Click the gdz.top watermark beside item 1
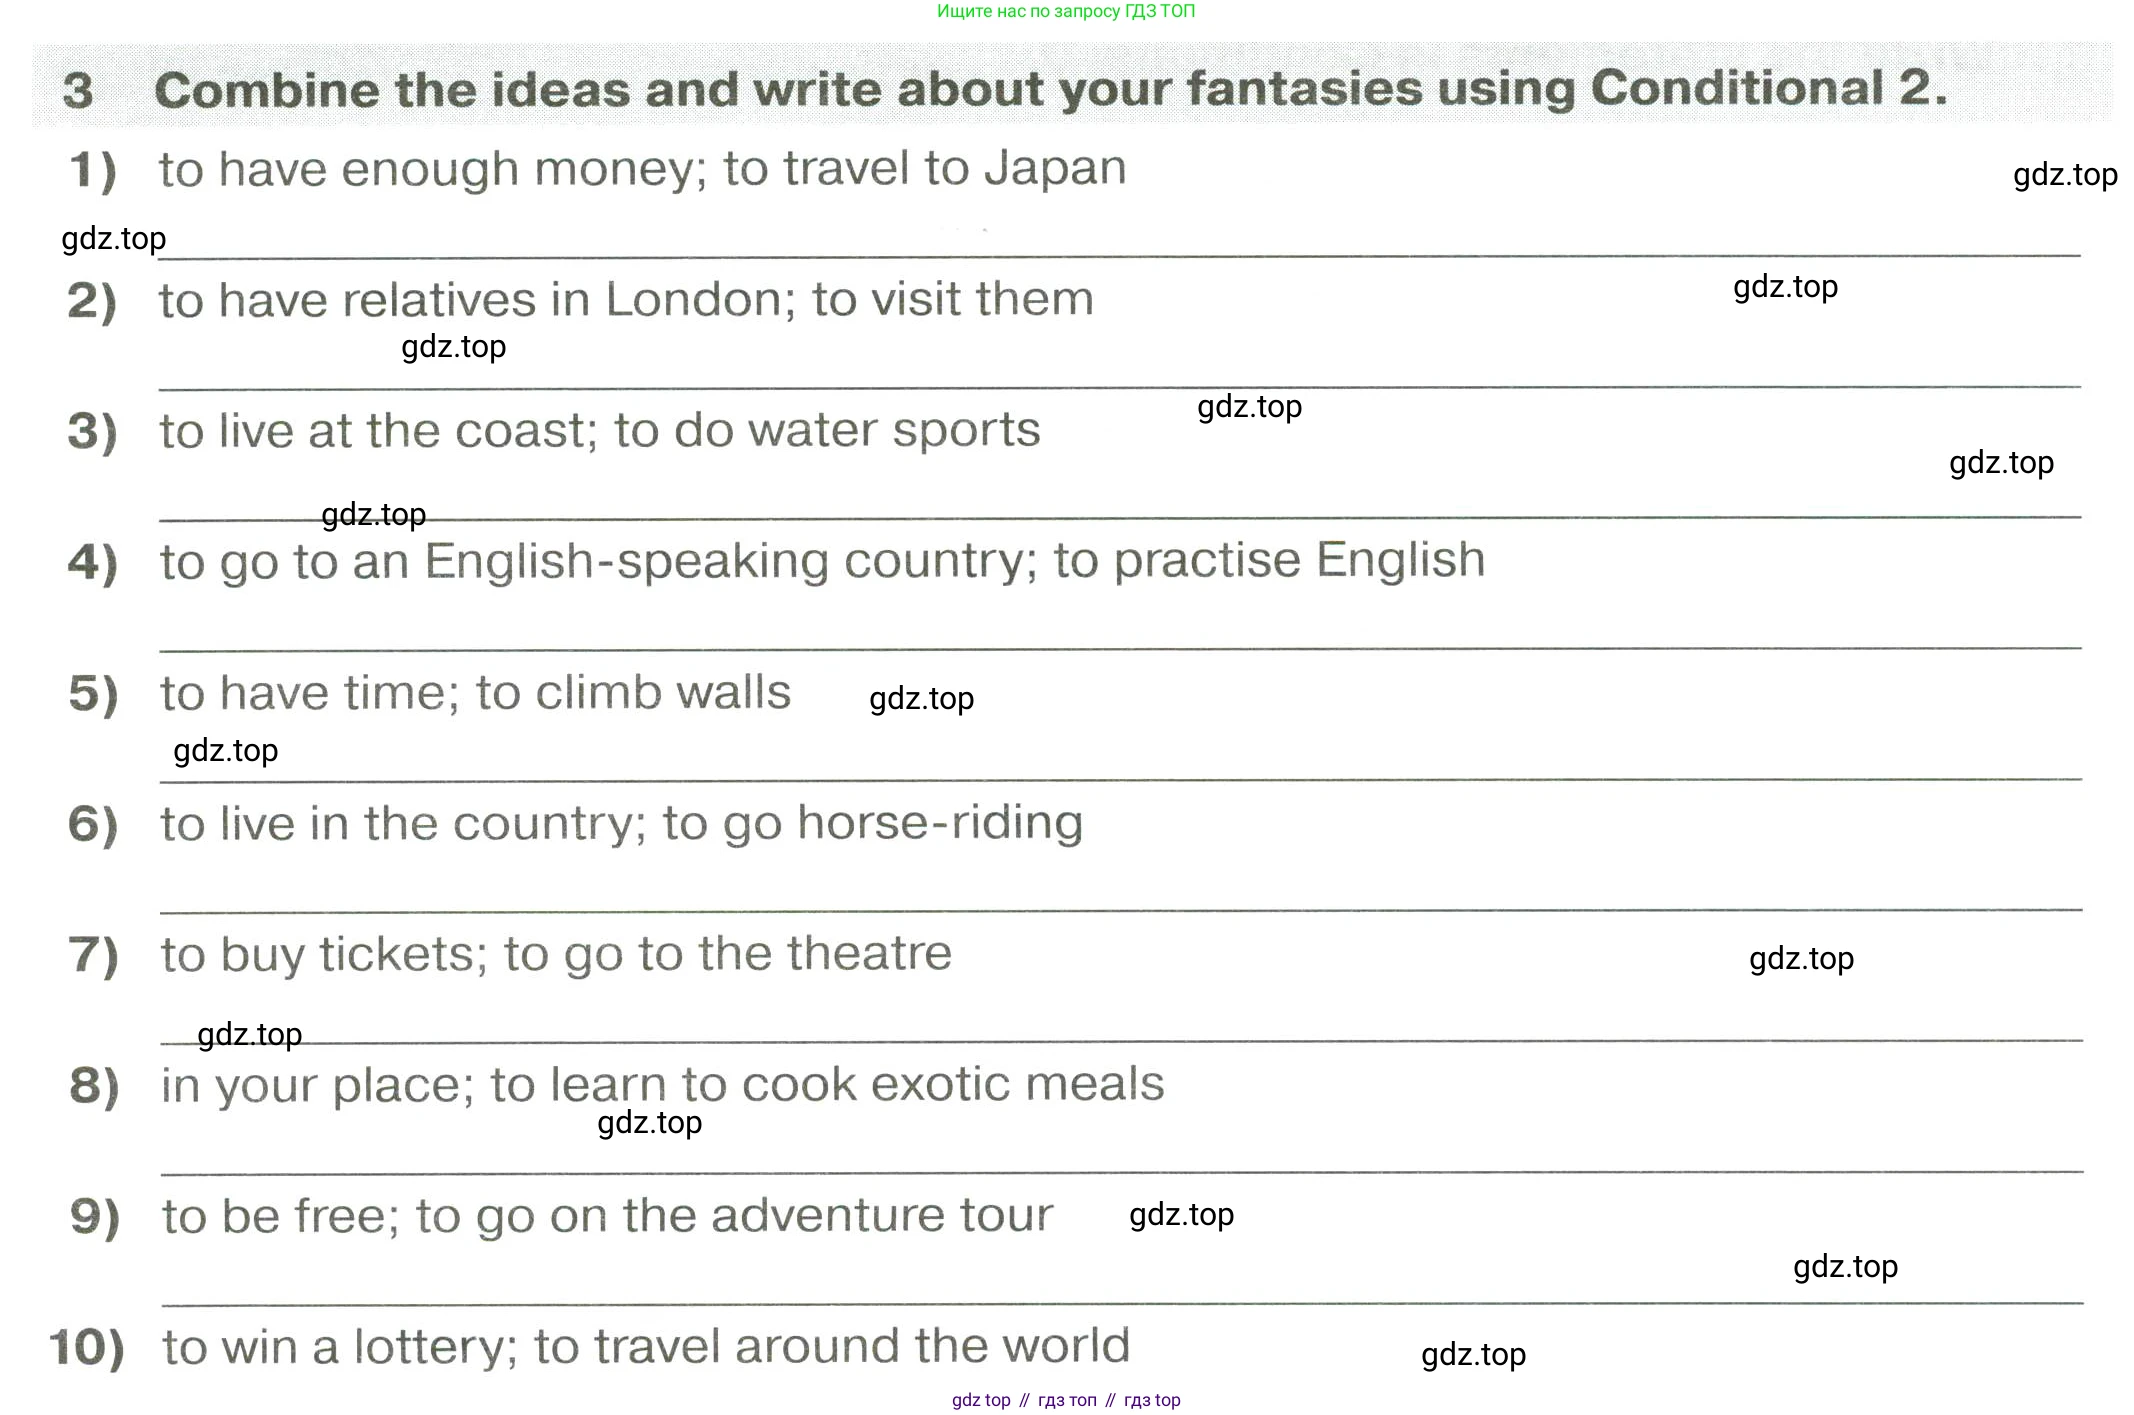The height and width of the screenshot is (1415, 2134). [x=2065, y=175]
